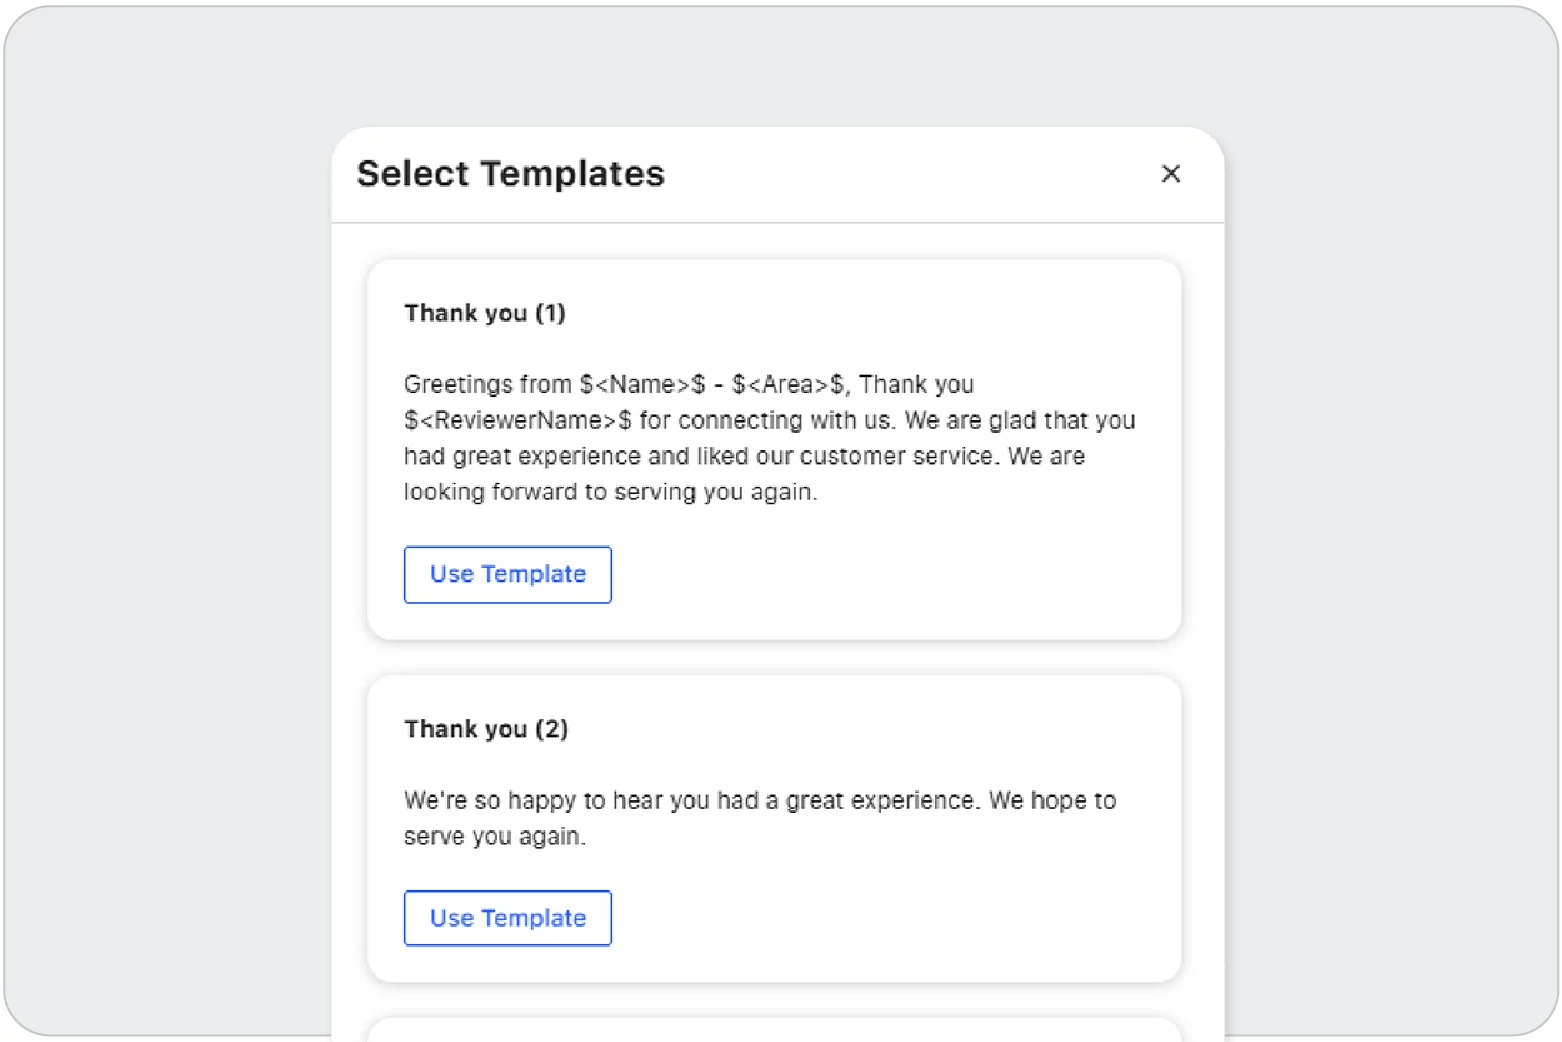Select the Thank you (2) title
The image size is (1562, 1042).
point(485,729)
